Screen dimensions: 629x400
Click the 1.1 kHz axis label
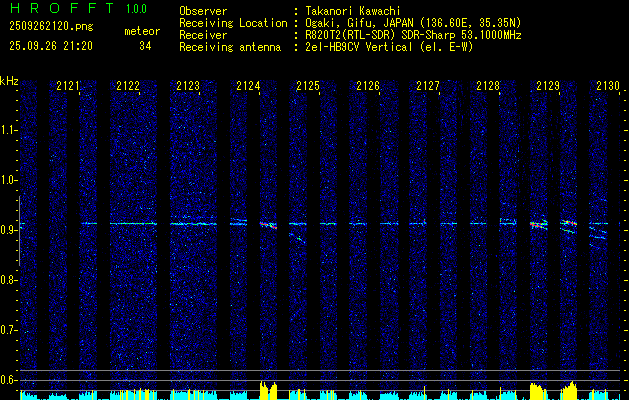(9, 130)
